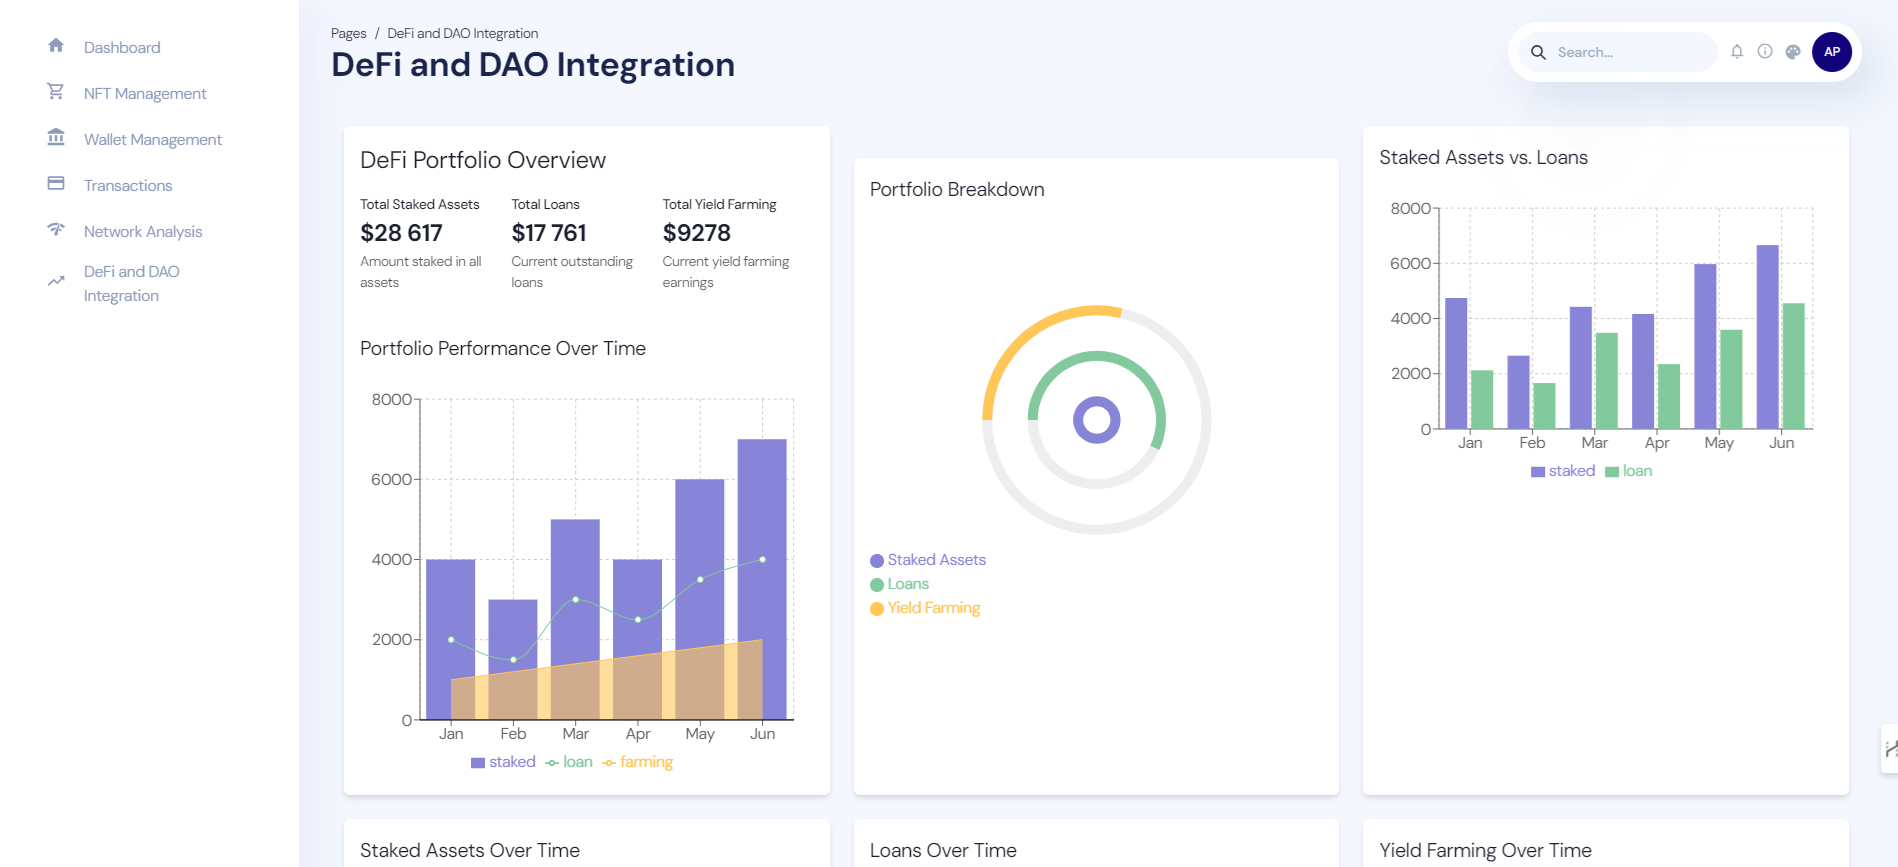The image size is (1898, 867).
Task: Click the Transactions card icon
Action: tap(56, 184)
